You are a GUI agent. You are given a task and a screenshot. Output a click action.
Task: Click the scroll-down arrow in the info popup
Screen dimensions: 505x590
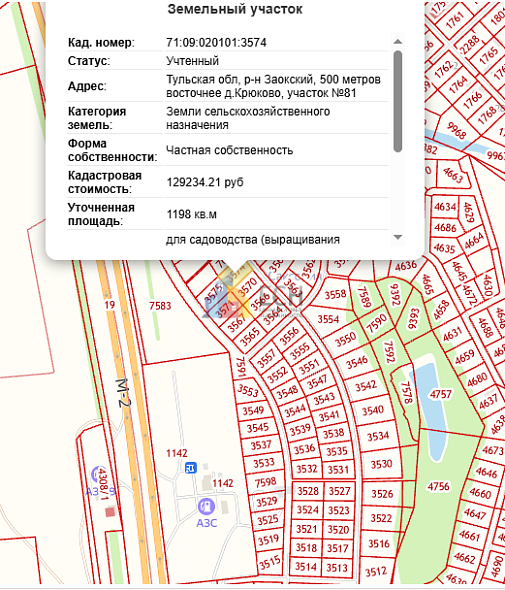pos(398,237)
